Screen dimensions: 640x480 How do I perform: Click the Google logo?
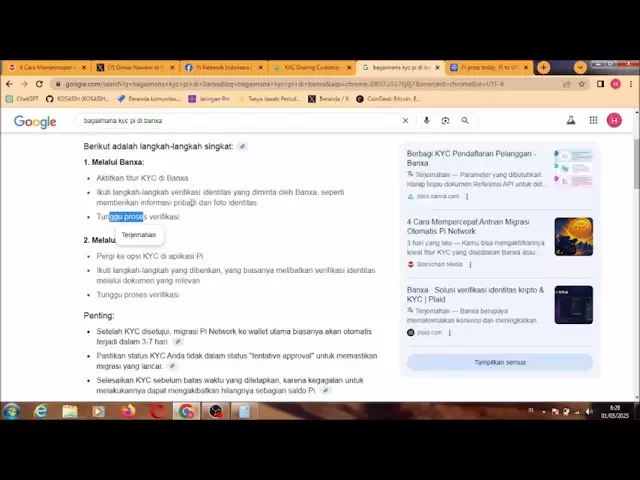[35, 122]
